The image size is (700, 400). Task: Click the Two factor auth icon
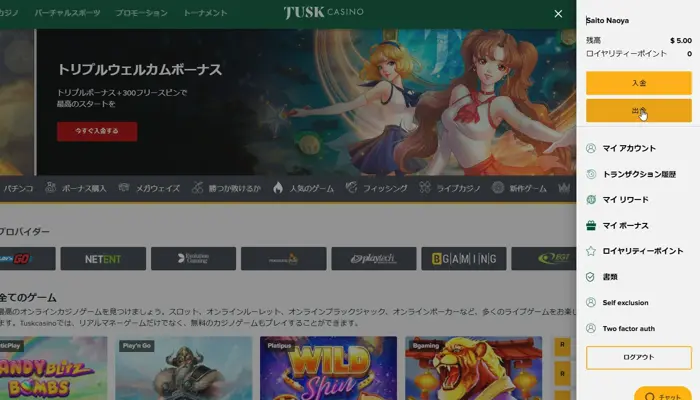click(x=591, y=328)
